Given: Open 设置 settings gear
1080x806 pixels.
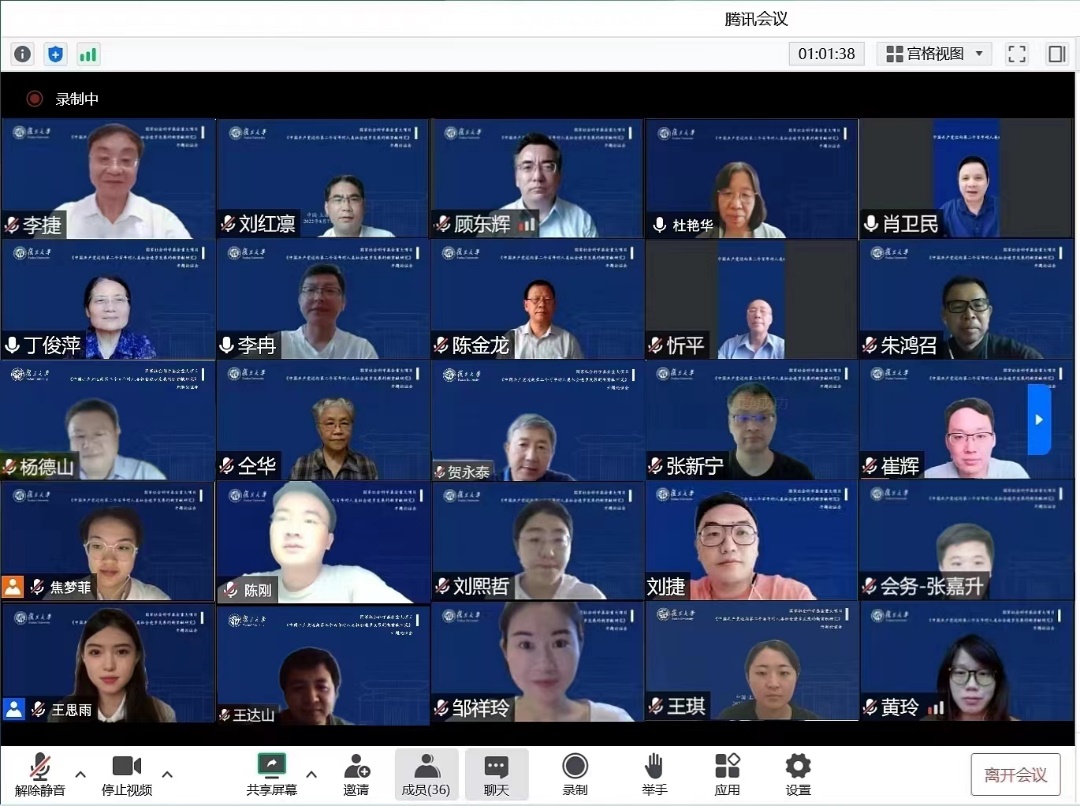Looking at the screenshot, I should (798, 774).
